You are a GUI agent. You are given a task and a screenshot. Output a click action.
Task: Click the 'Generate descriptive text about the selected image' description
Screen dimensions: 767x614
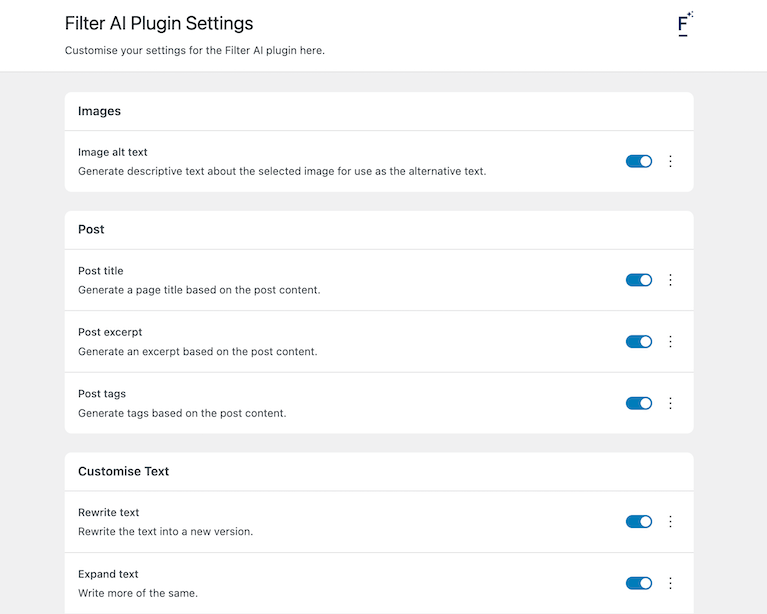282,171
